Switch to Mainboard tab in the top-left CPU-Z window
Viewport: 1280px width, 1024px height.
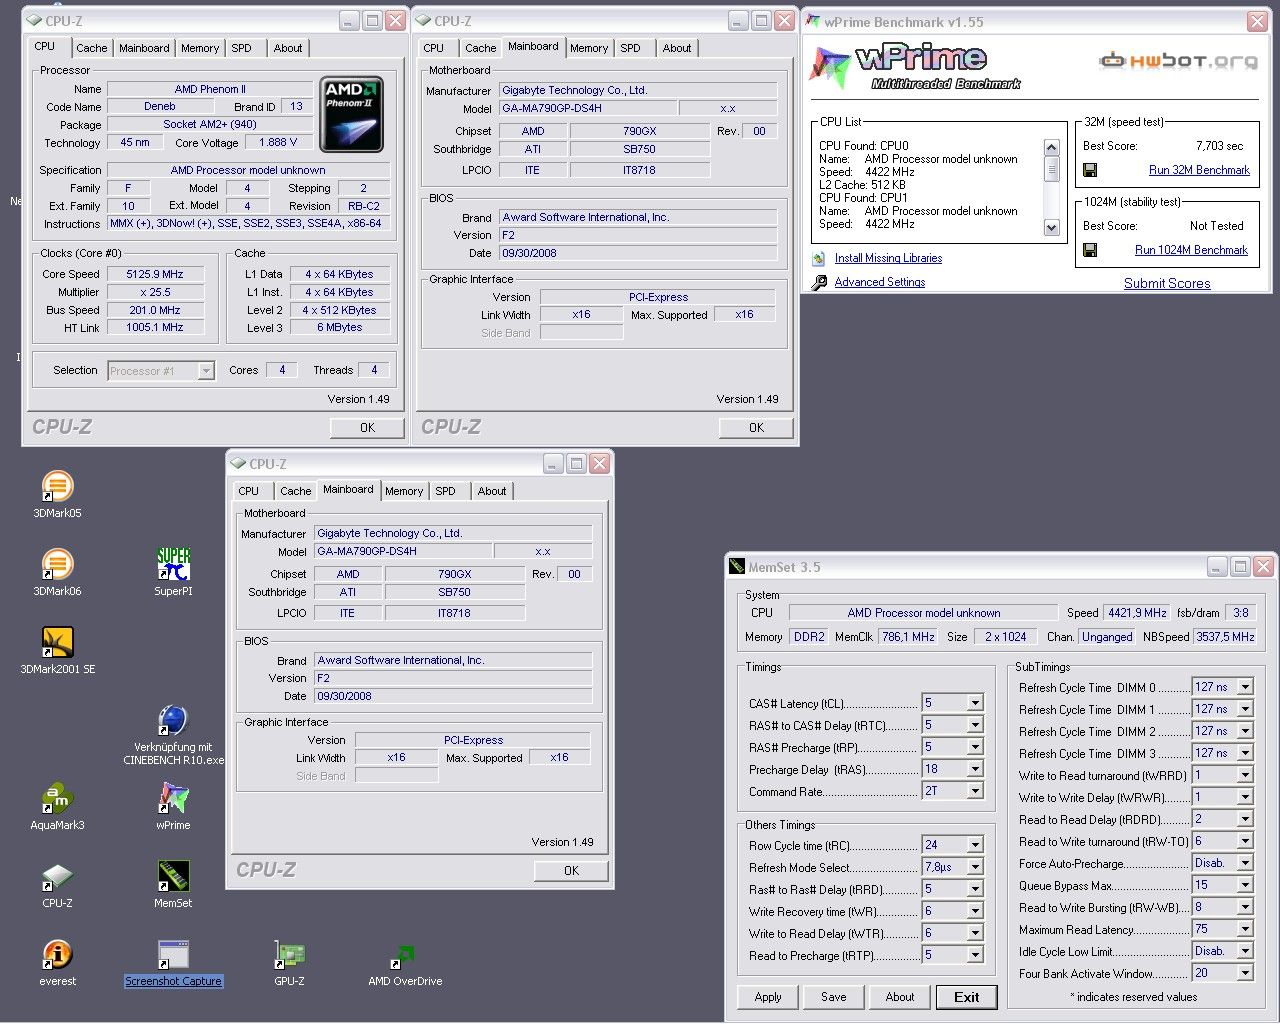[144, 48]
